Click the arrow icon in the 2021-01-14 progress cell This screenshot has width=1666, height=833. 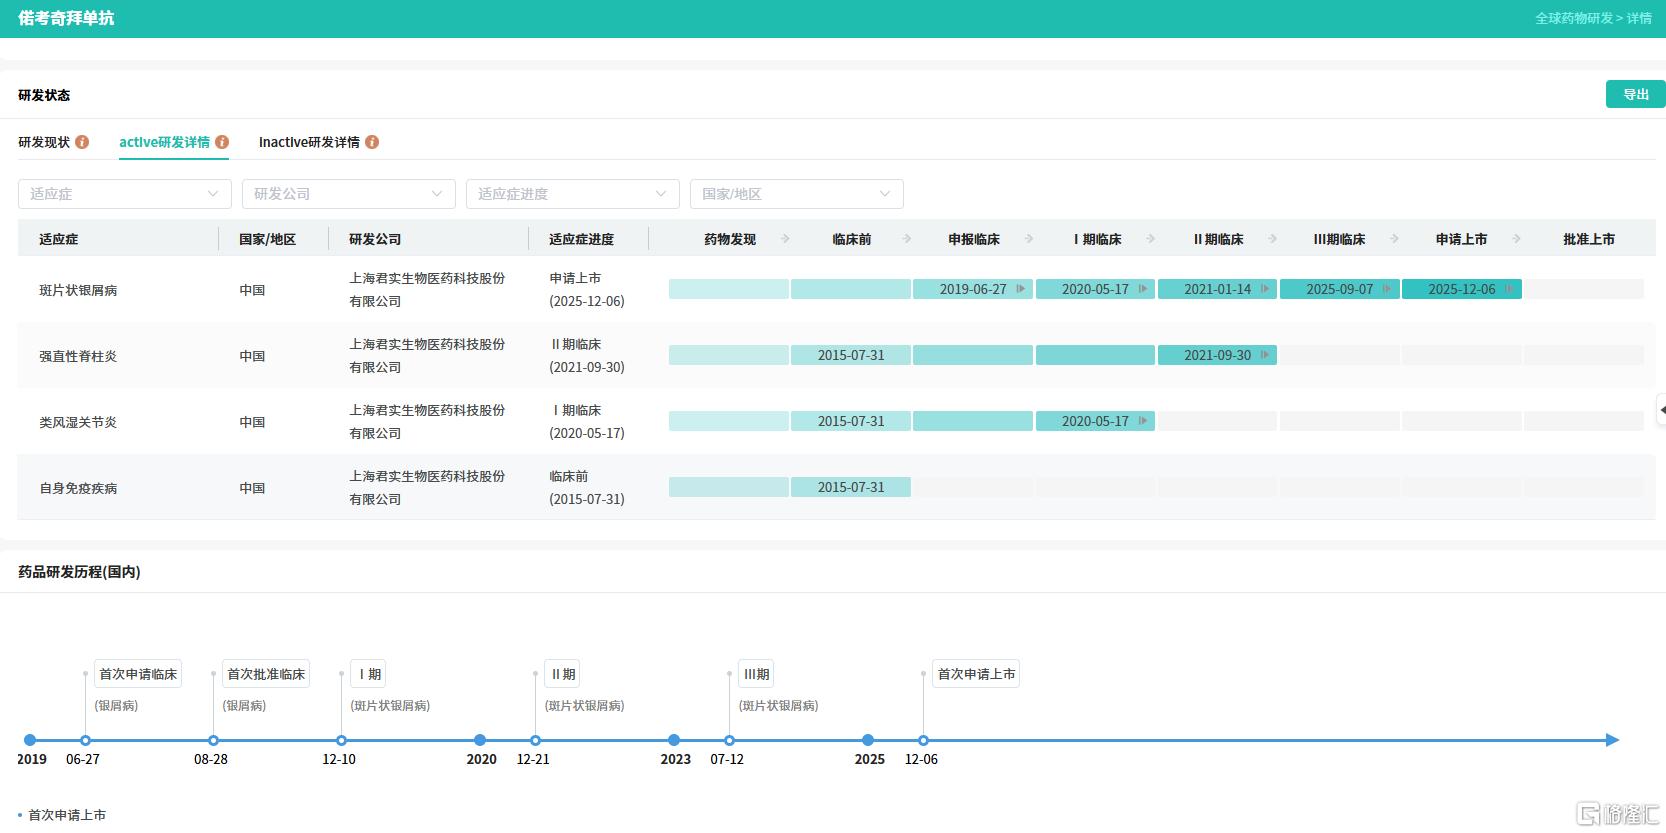coord(1264,289)
